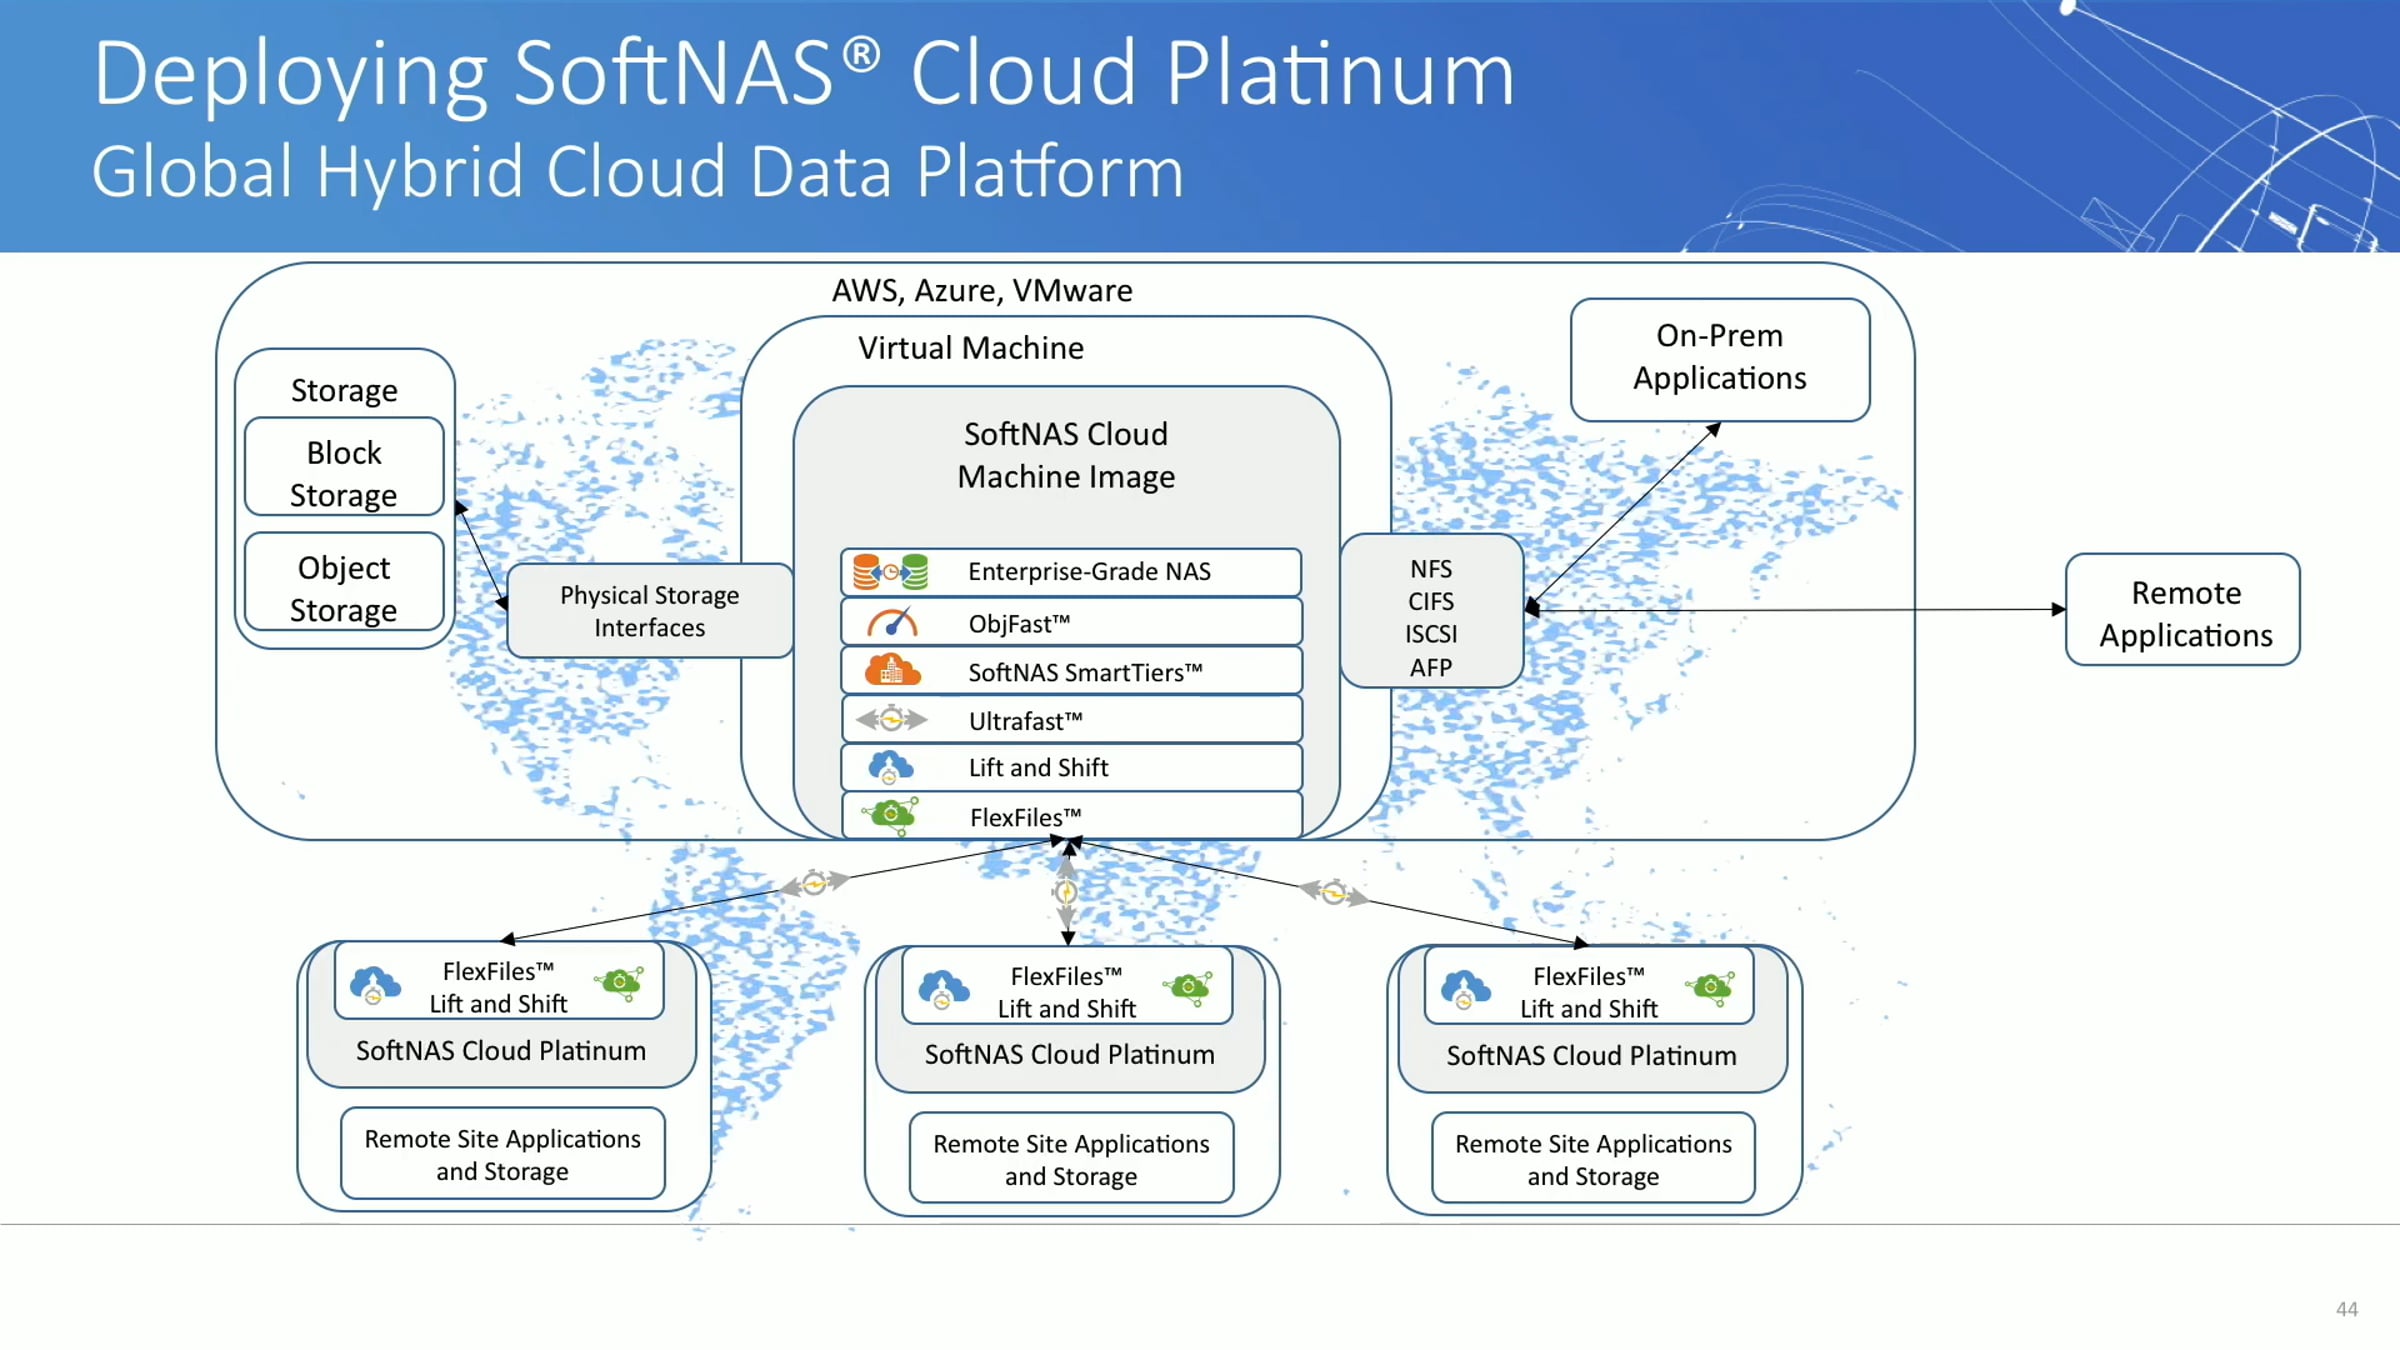Click middle SoftNAS Cloud Platinum label

1069,1054
